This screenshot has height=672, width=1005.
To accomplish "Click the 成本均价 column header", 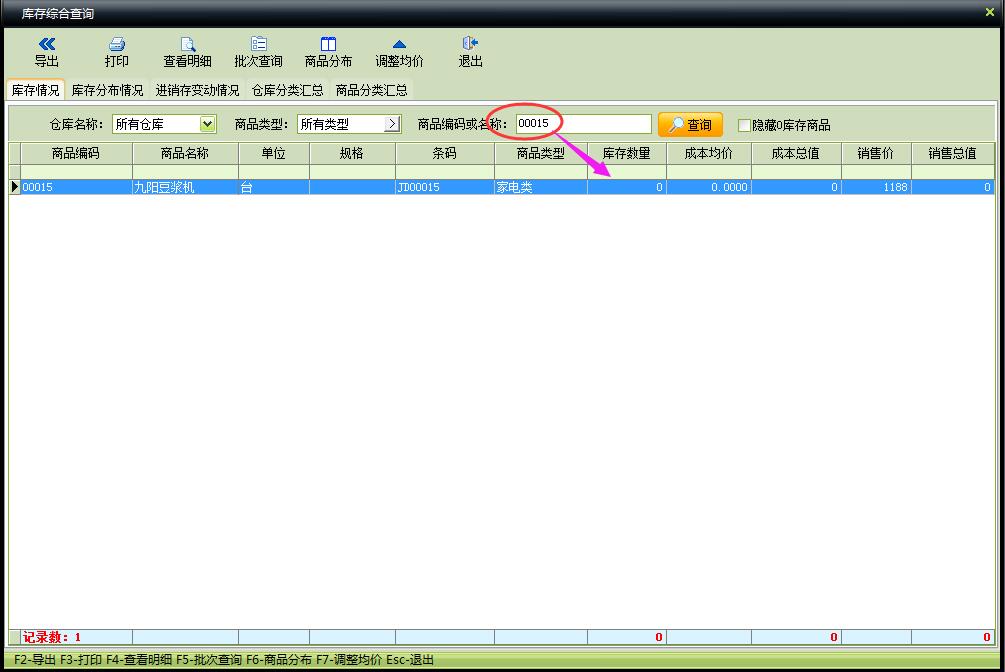I will tap(708, 153).
